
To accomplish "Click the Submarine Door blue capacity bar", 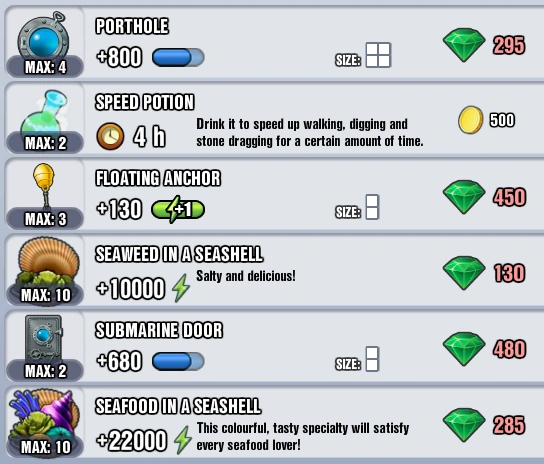I will [x=178, y=361].
